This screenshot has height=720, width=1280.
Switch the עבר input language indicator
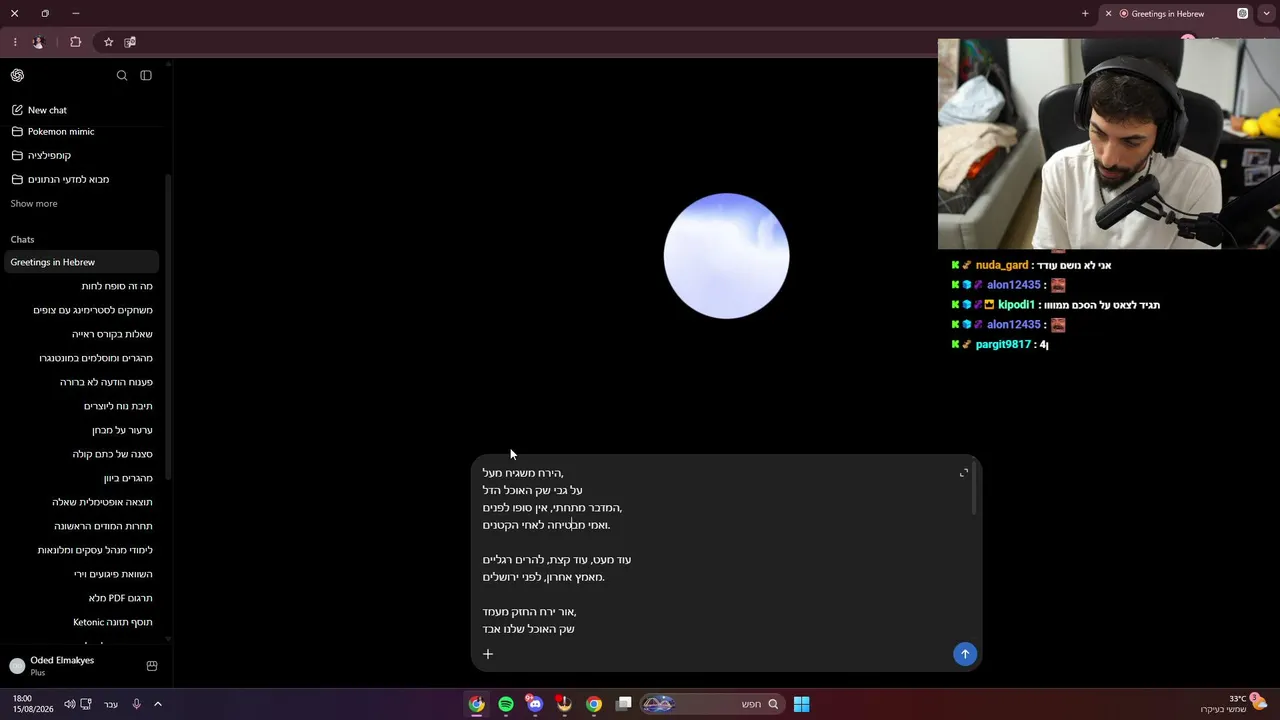[x=111, y=704]
